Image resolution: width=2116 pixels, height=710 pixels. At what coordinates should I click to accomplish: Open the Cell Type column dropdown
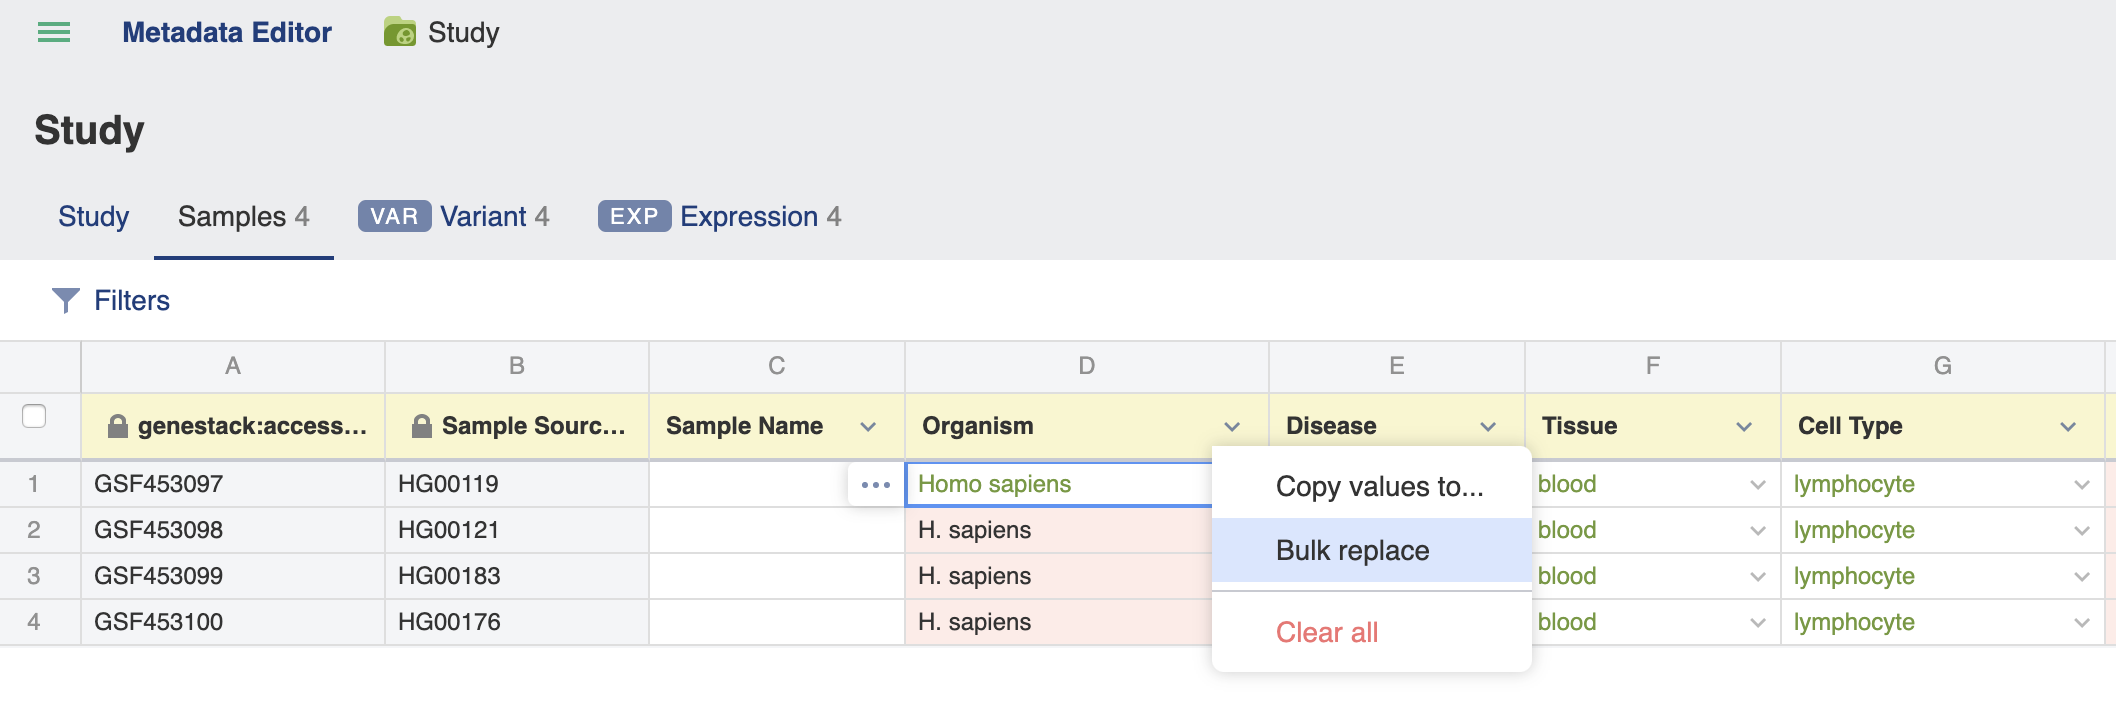(2068, 427)
